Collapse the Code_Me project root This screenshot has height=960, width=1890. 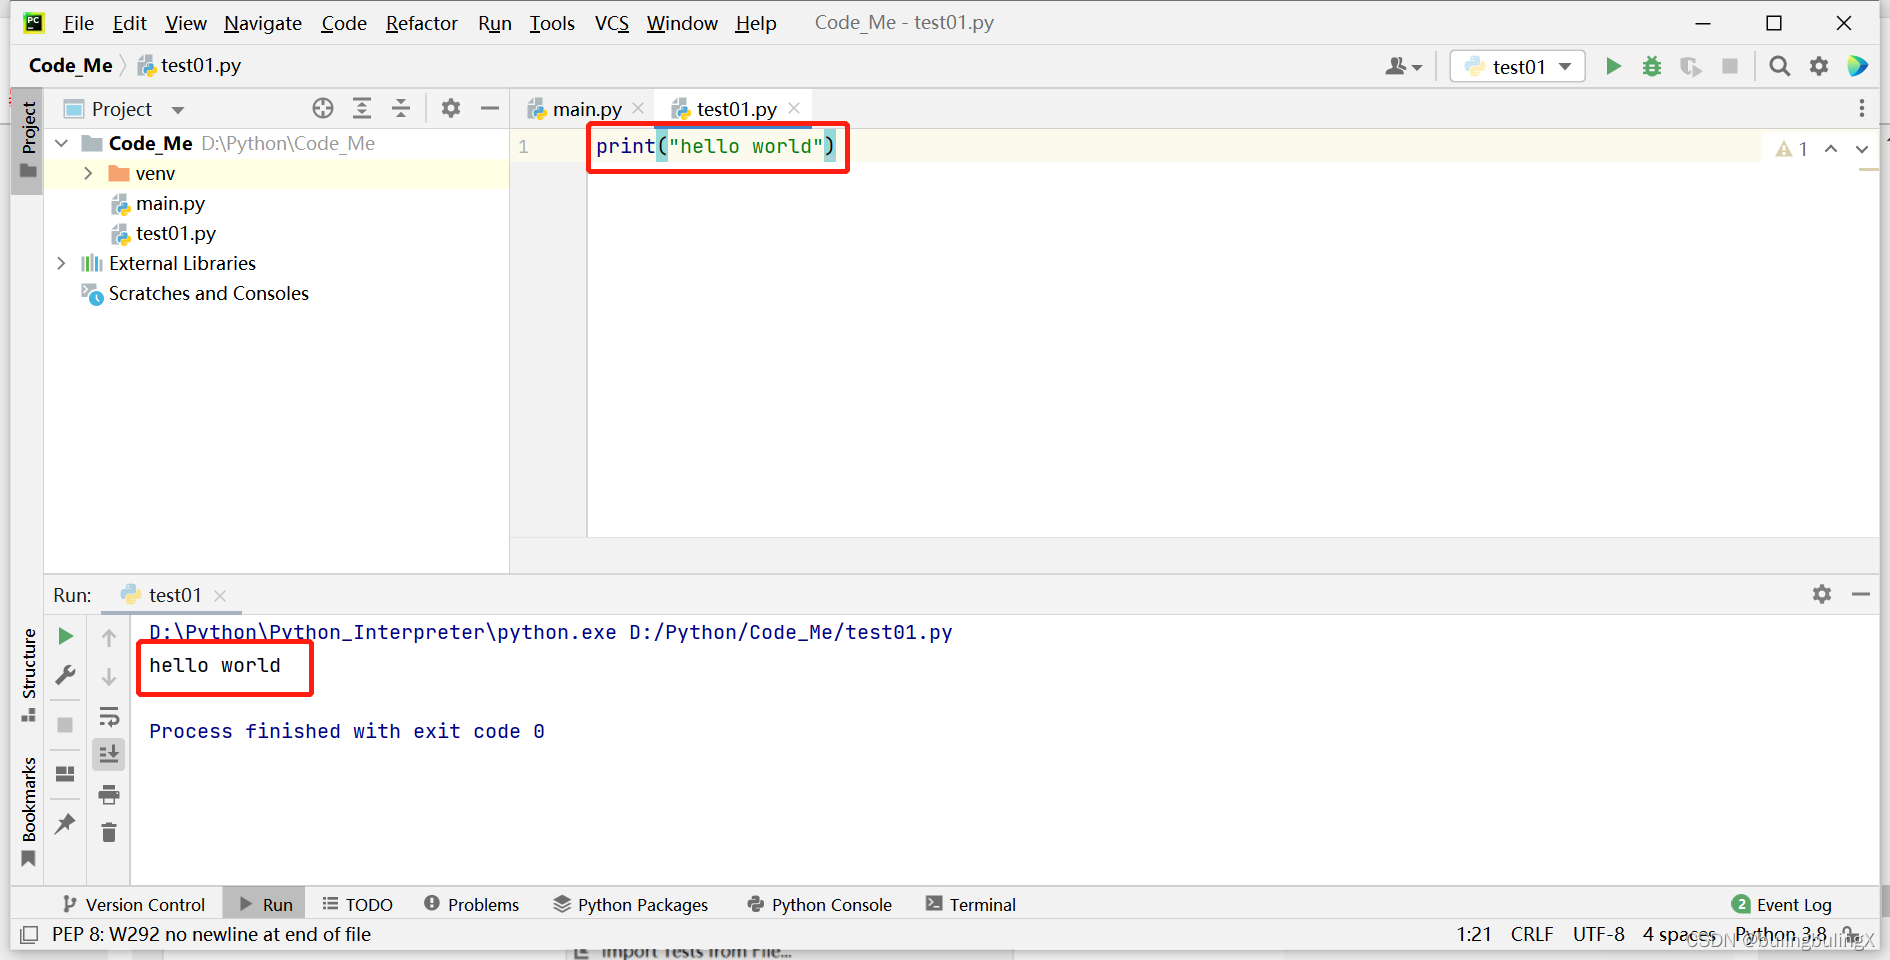62,143
